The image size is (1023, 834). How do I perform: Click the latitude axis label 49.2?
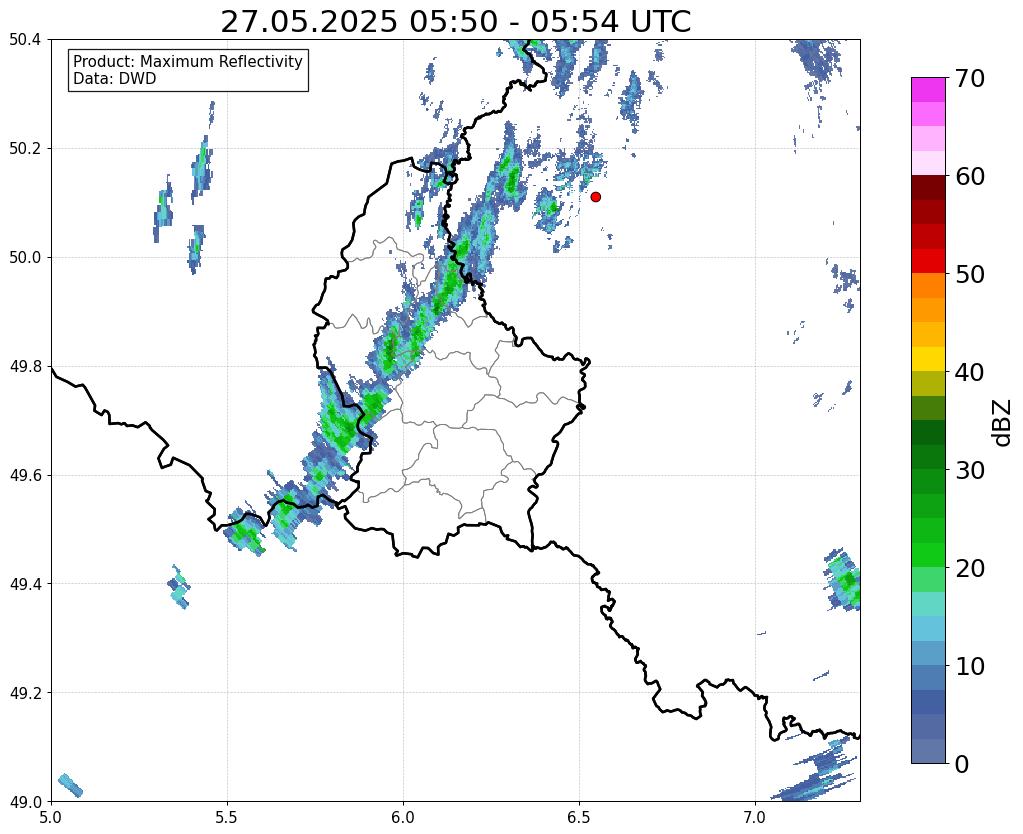click(25, 692)
